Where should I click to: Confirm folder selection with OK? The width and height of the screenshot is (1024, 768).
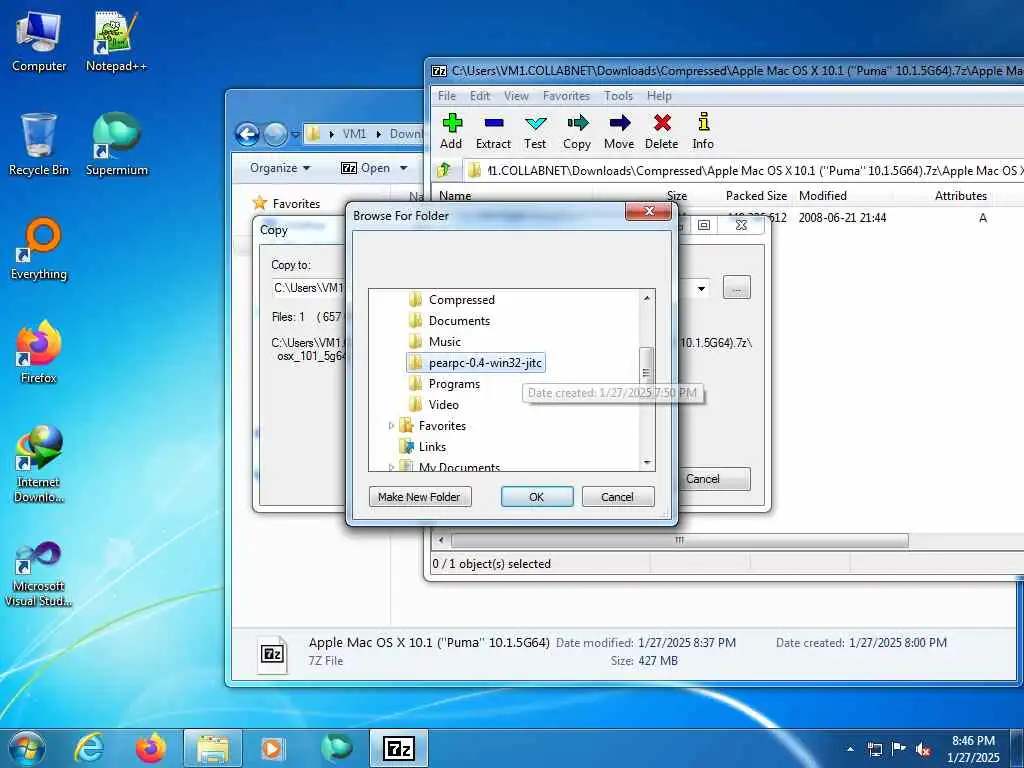[x=537, y=497]
